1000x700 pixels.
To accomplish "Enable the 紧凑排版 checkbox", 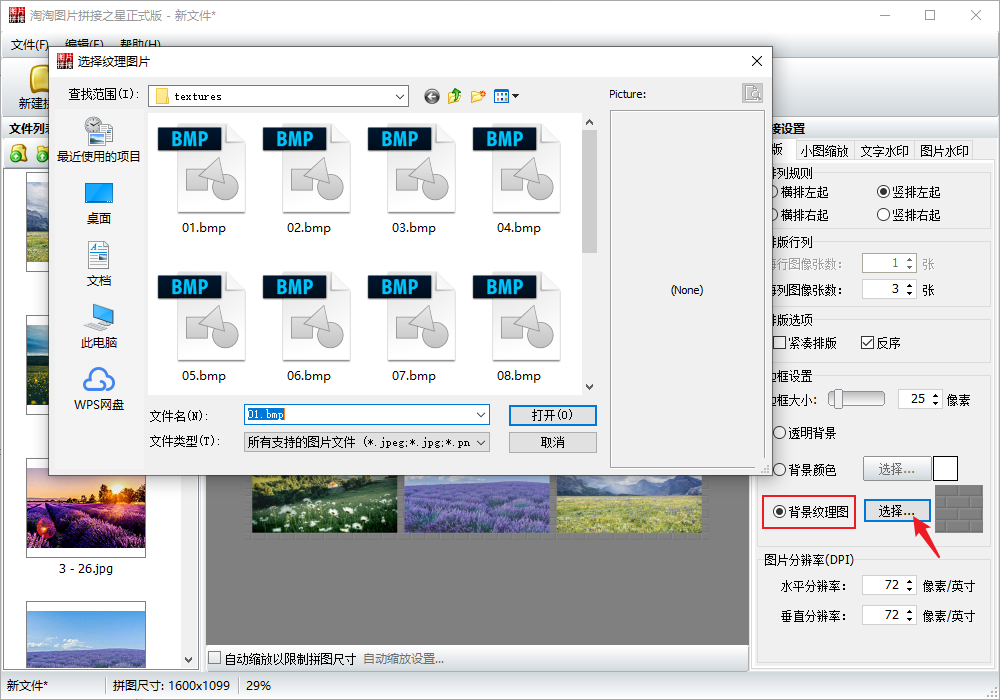I will coord(780,343).
